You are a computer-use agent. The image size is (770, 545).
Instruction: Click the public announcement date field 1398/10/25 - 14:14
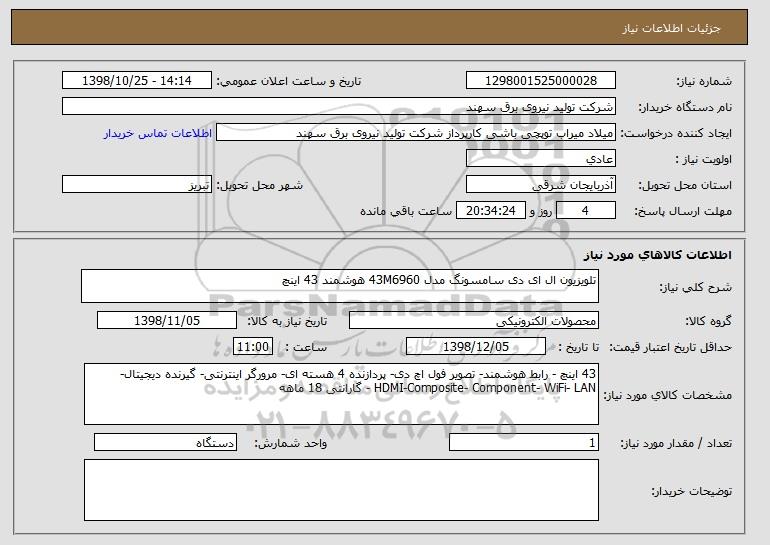click(x=137, y=81)
